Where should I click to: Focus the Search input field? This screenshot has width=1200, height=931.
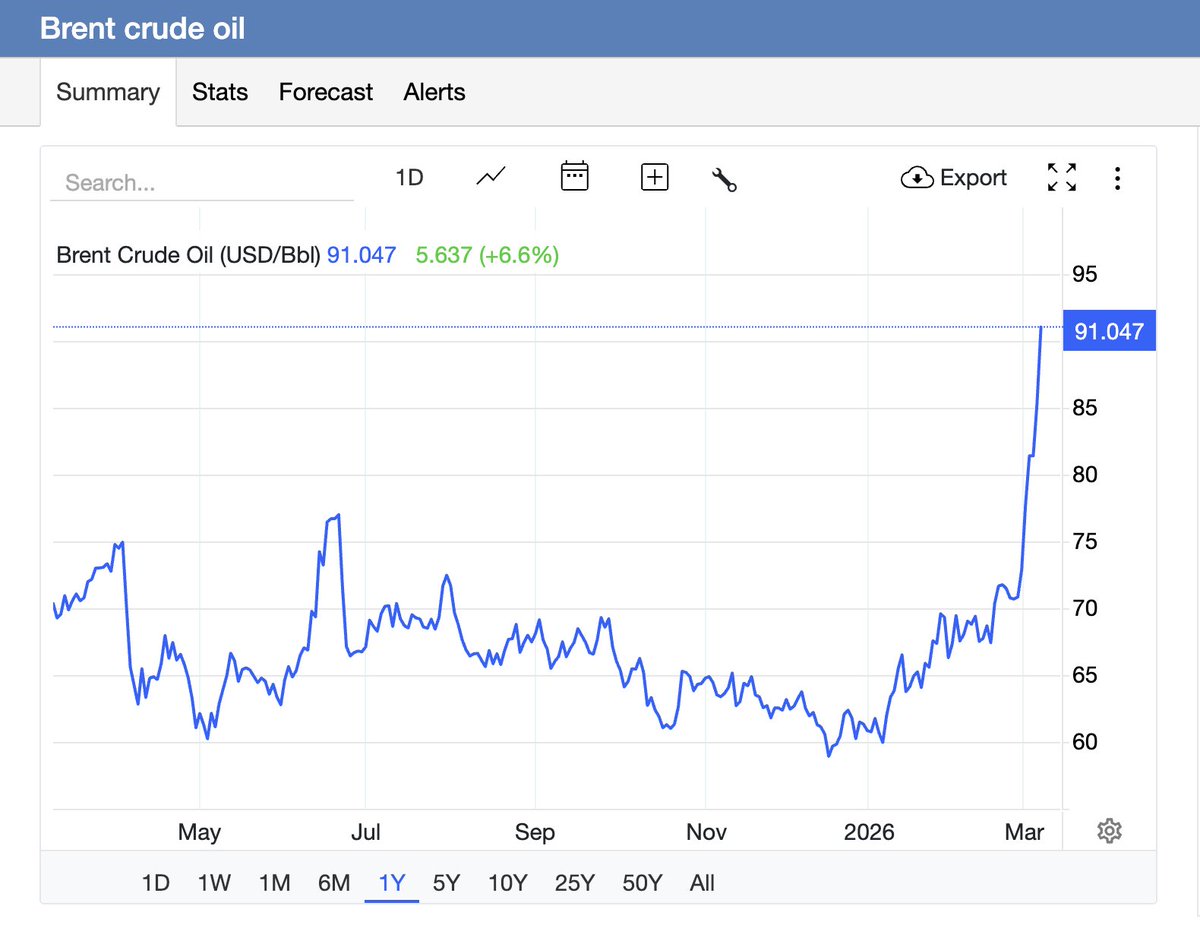coord(202,183)
